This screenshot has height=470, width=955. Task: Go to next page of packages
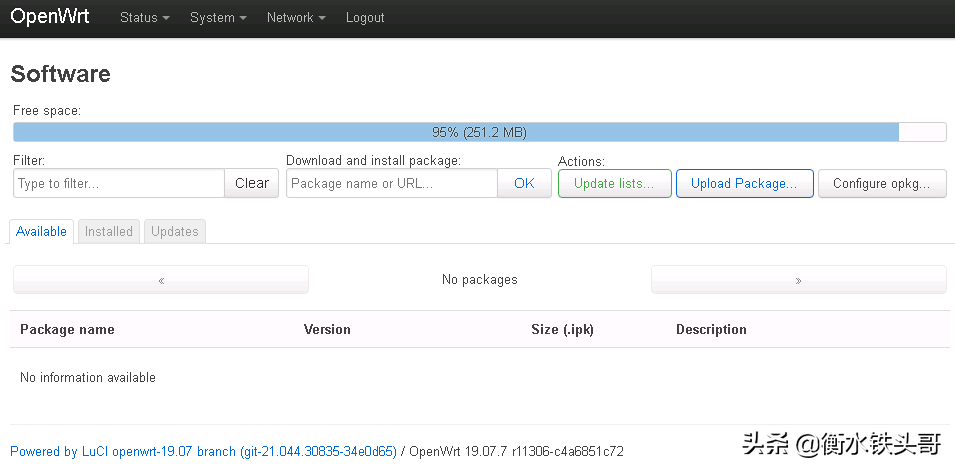coord(798,280)
